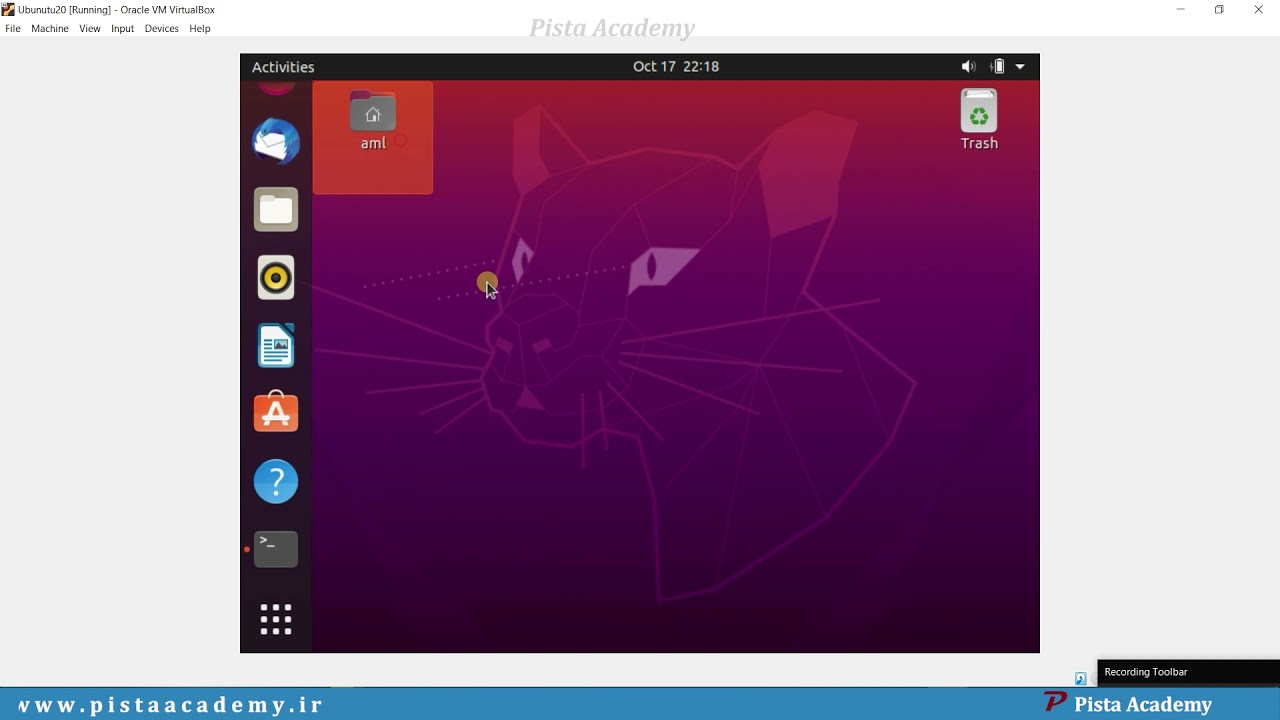The image size is (1280, 720).
Task: Launch Ubuntu Software store icon
Action: [x=276, y=412]
